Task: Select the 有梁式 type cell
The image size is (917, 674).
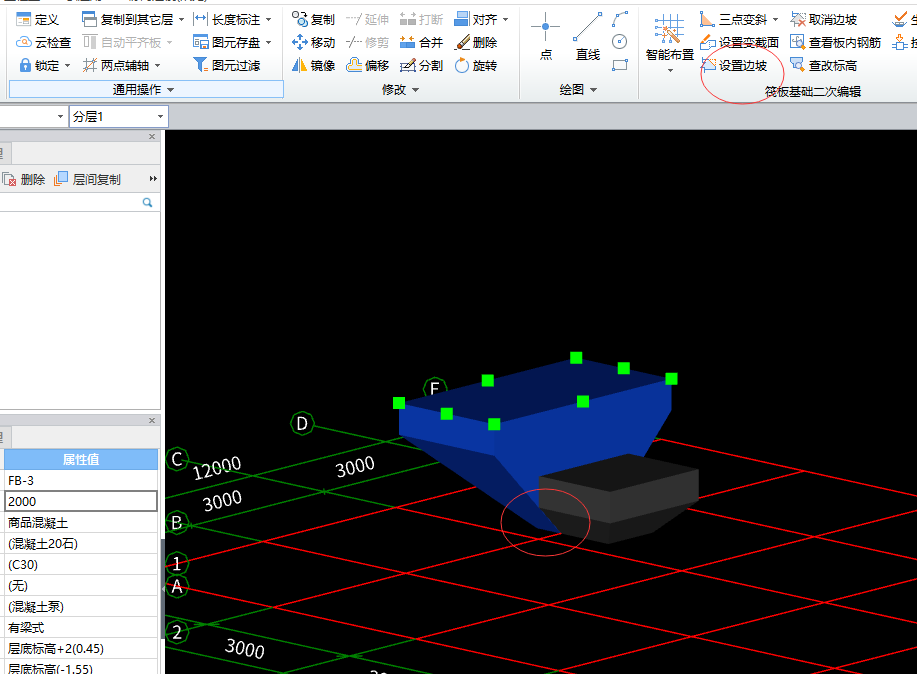Action: pos(81,628)
